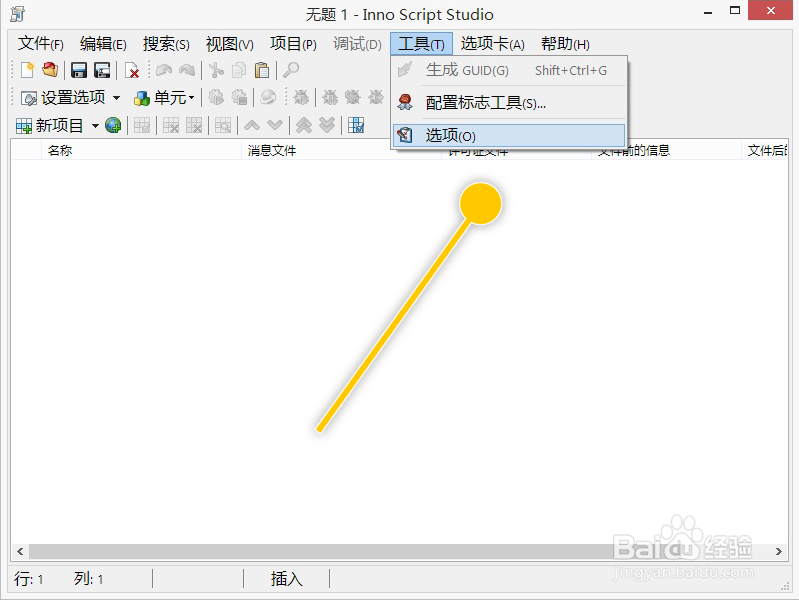The height and width of the screenshot is (600, 799).
Task: Click the first Delete item grid icon
Action: pyautogui.click(x=171, y=125)
